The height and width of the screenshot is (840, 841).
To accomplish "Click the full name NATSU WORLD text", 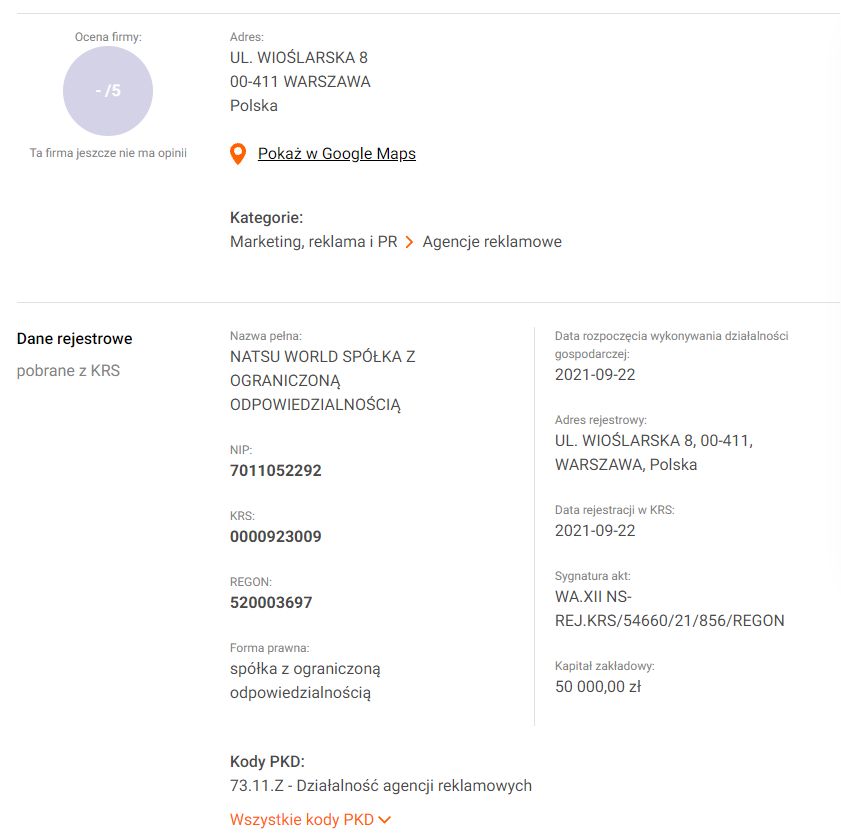I will (322, 380).
